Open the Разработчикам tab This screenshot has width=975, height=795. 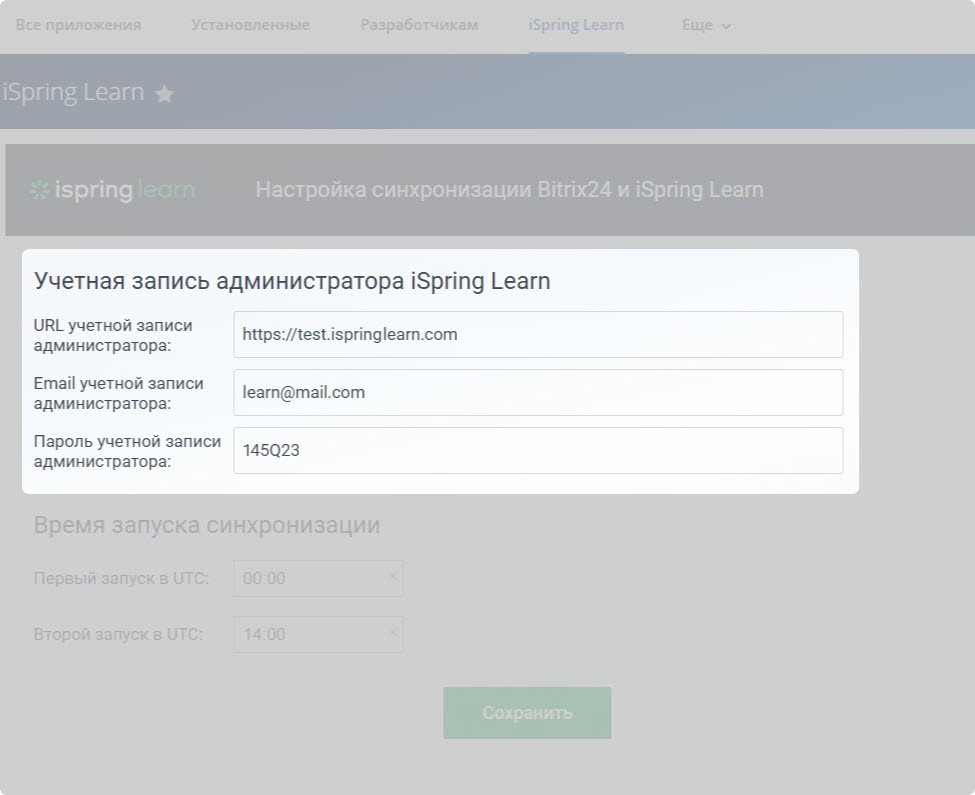coord(419,25)
